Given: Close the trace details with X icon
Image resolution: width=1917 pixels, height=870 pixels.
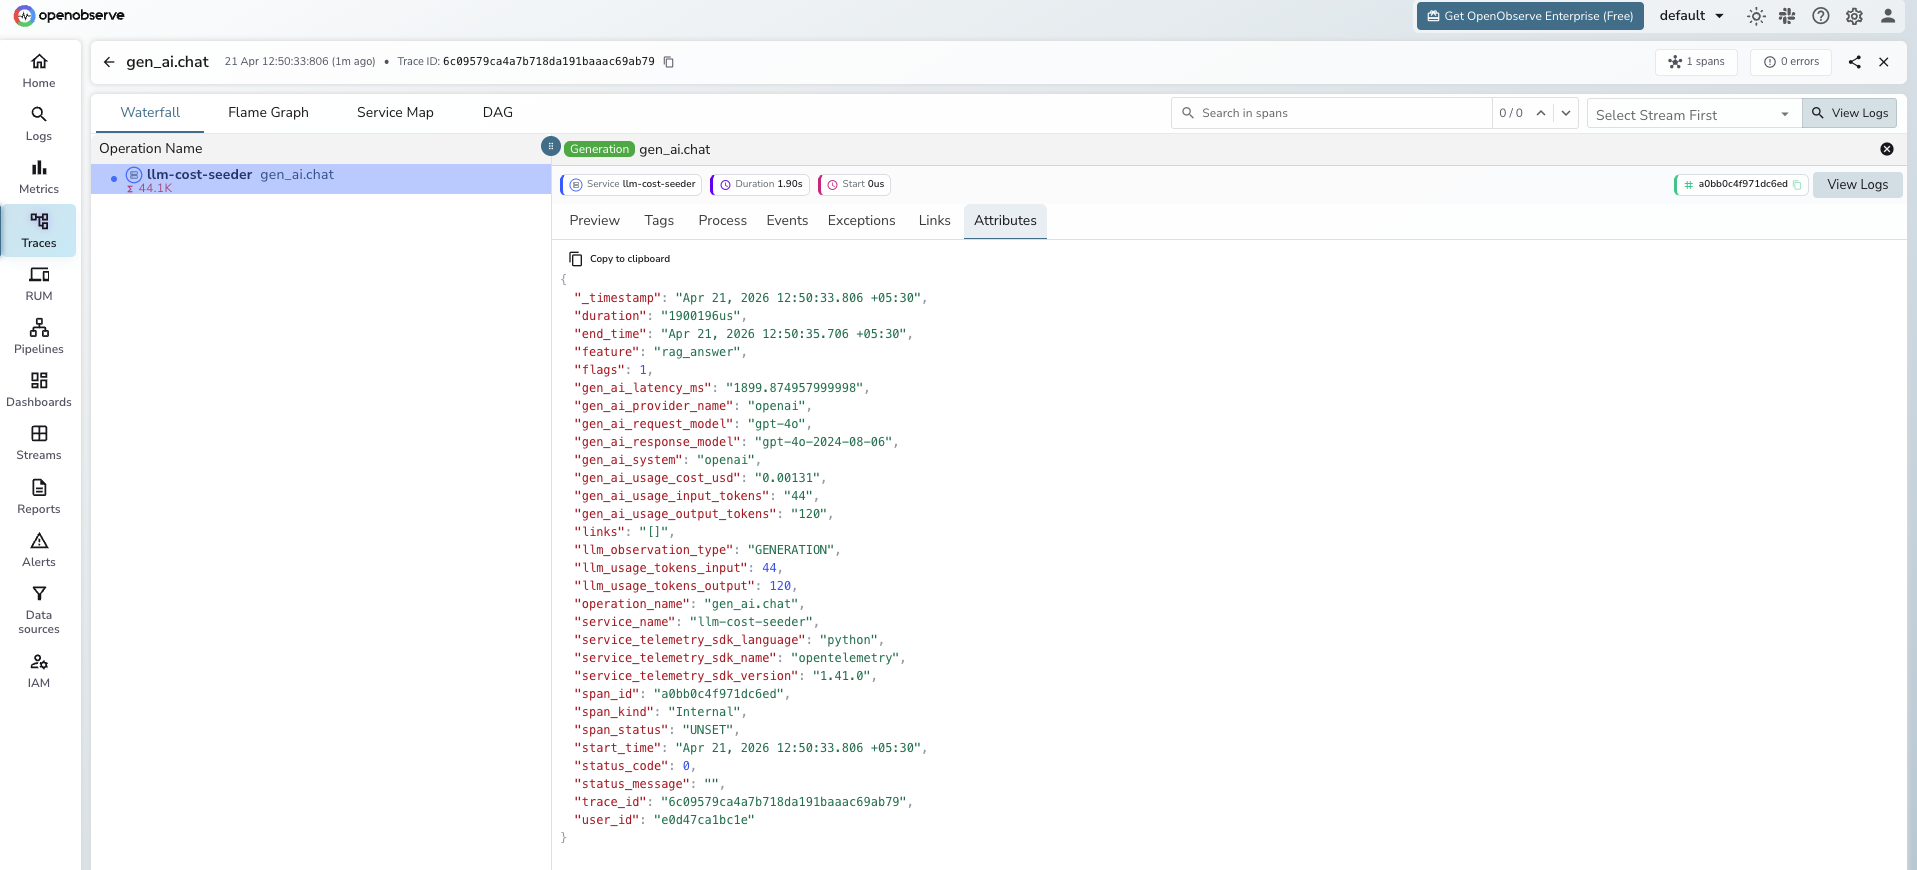Looking at the screenshot, I should tap(1884, 62).
